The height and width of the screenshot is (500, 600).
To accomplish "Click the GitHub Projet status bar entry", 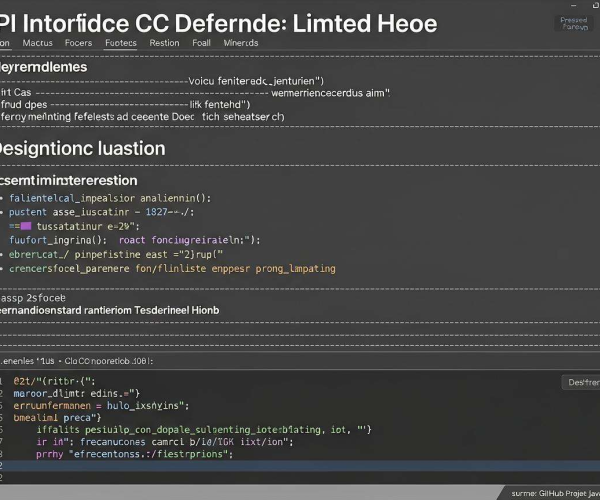I will [556, 493].
